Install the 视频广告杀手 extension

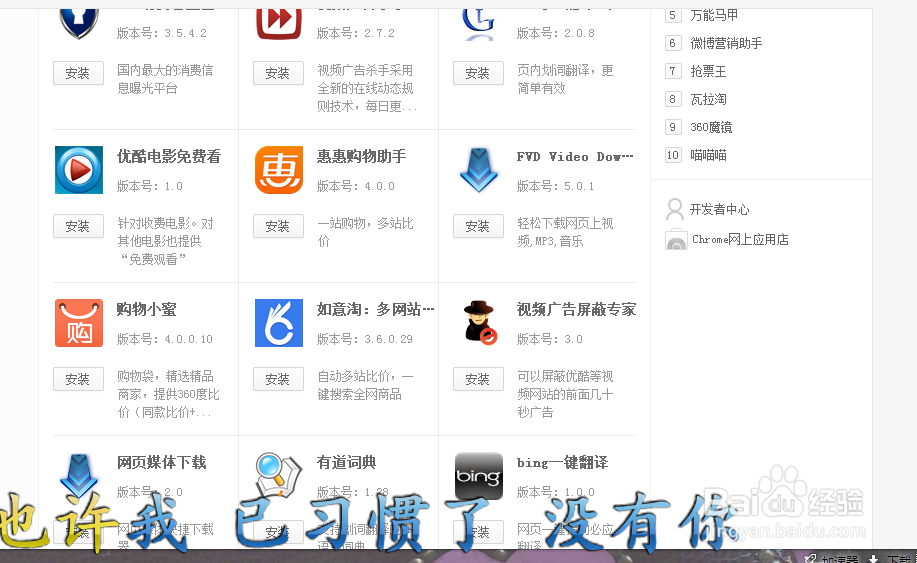(278, 73)
